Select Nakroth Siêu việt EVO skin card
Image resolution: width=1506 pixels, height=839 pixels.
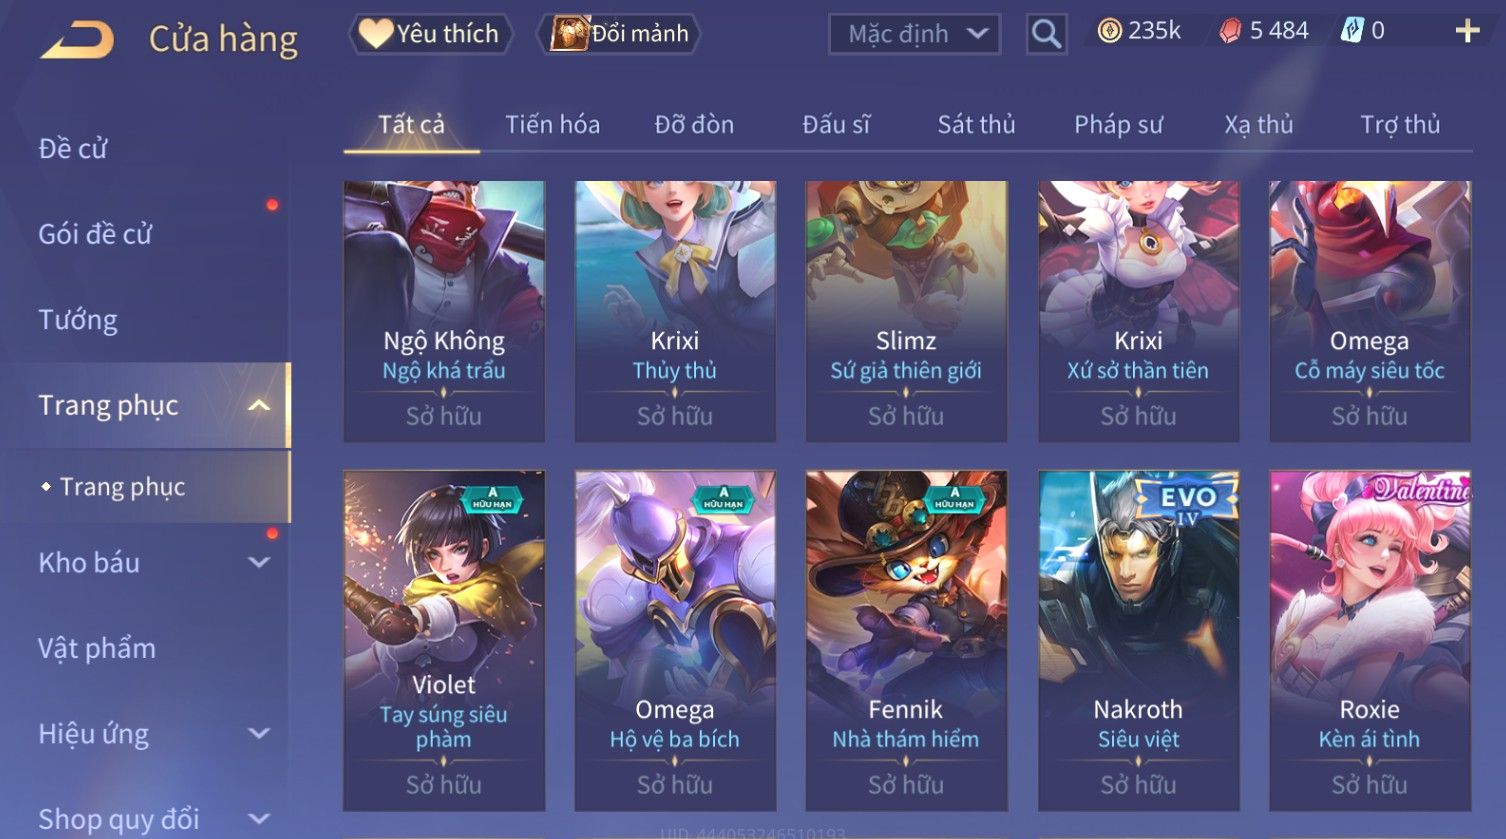(x=1138, y=640)
